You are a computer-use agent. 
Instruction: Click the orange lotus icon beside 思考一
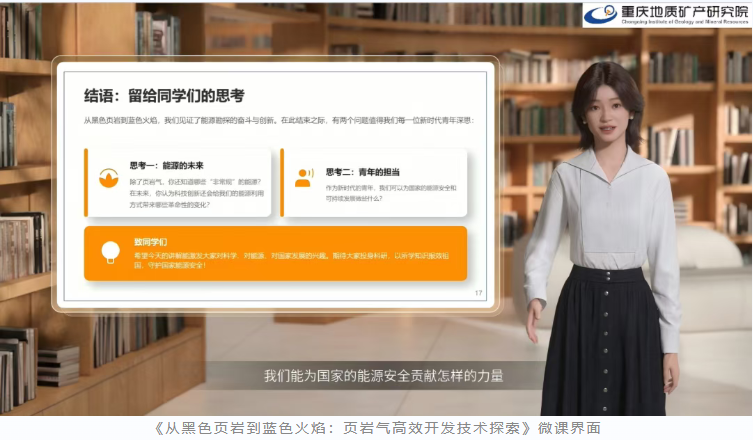pos(109,178)
